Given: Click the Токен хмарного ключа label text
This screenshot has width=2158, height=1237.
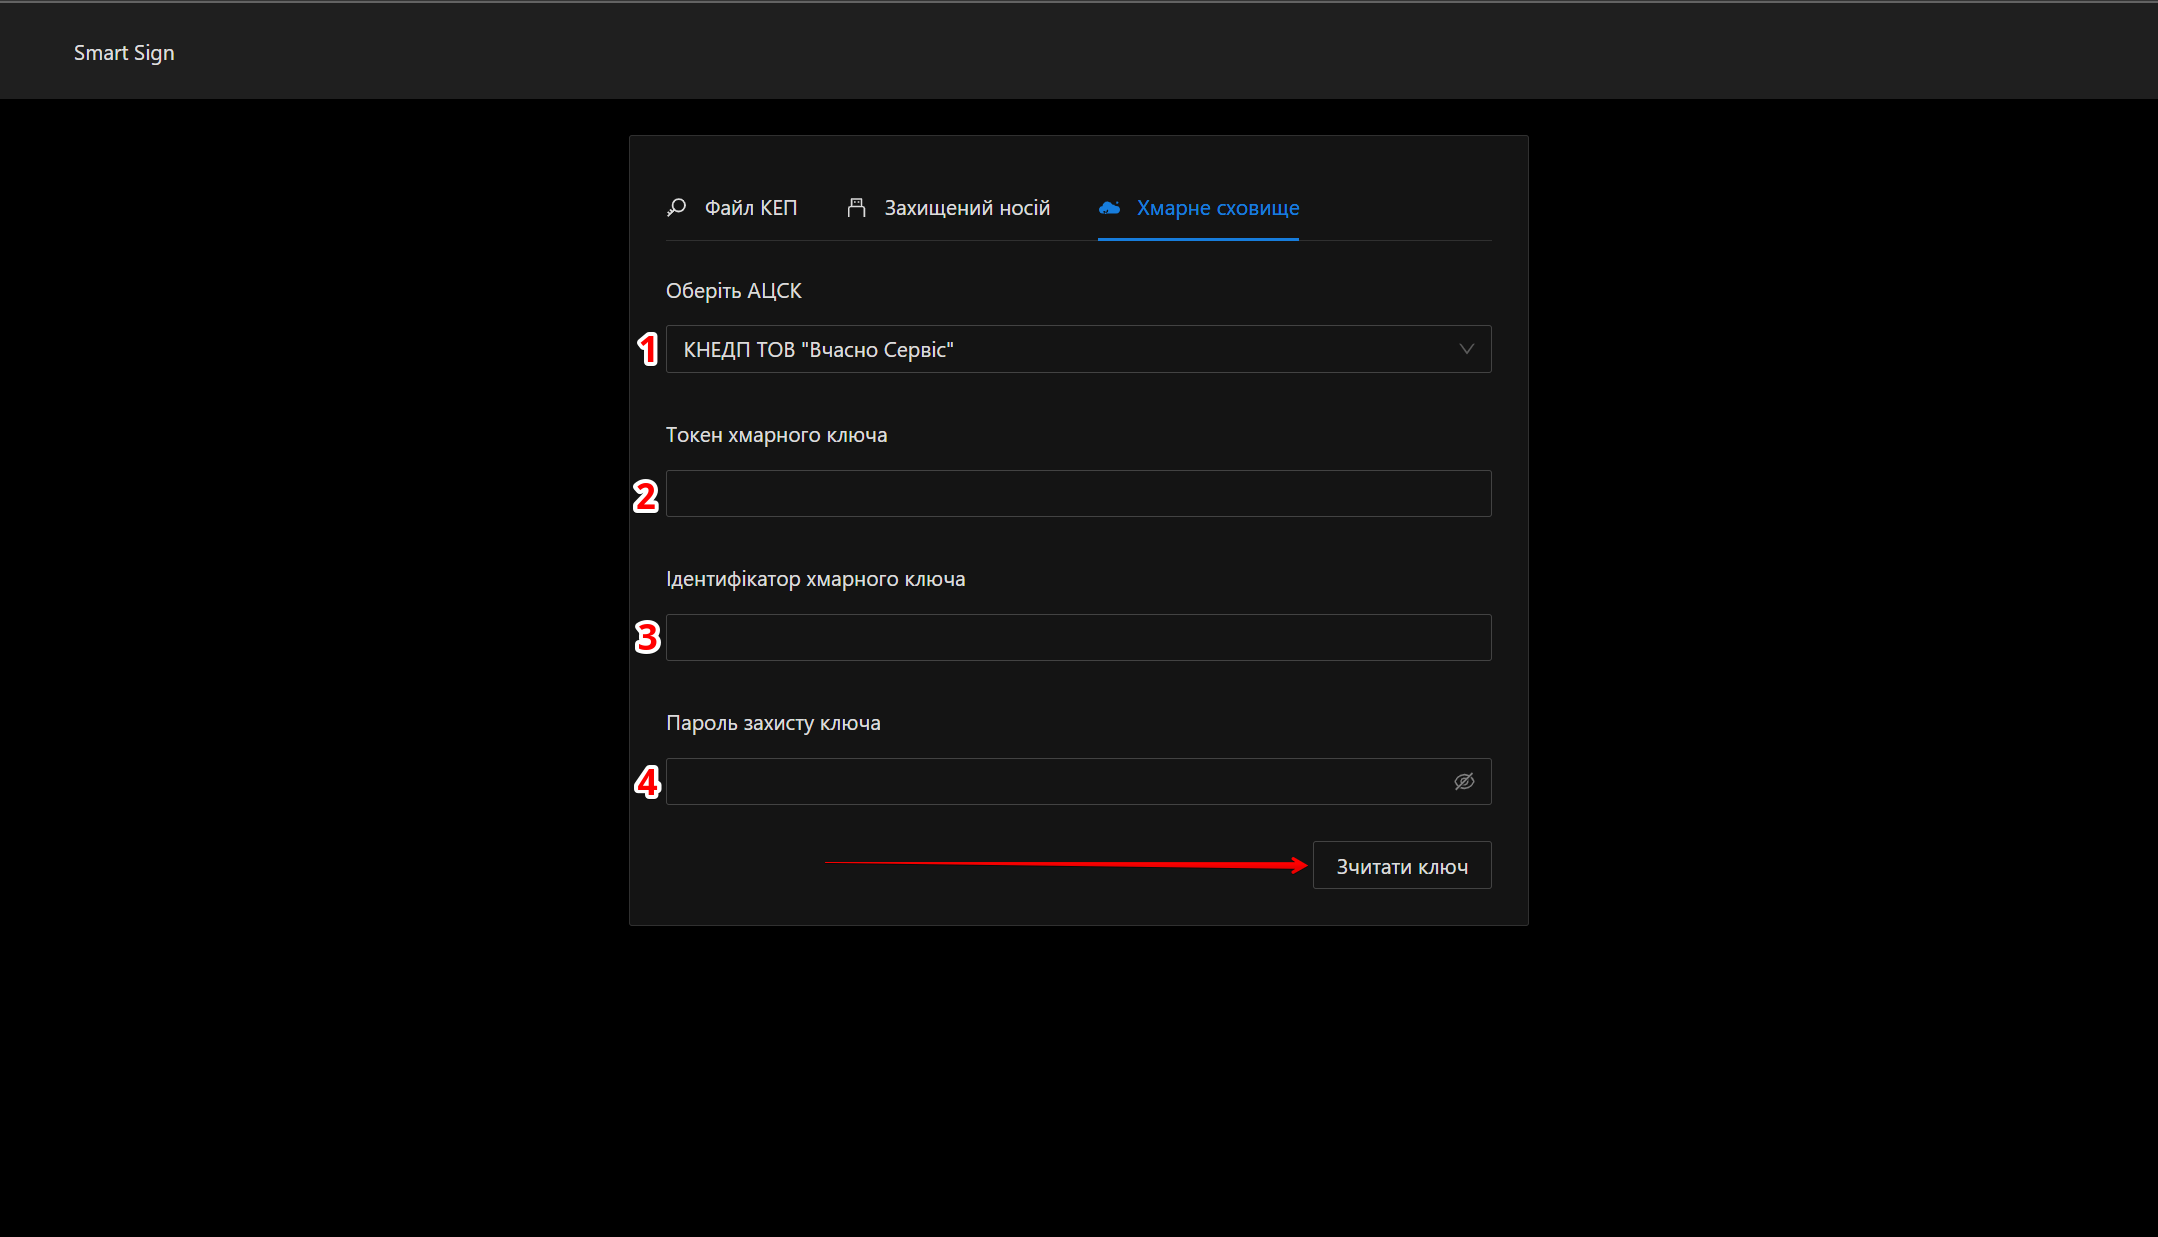Looking at the screenshot, I should pos(776,435).
